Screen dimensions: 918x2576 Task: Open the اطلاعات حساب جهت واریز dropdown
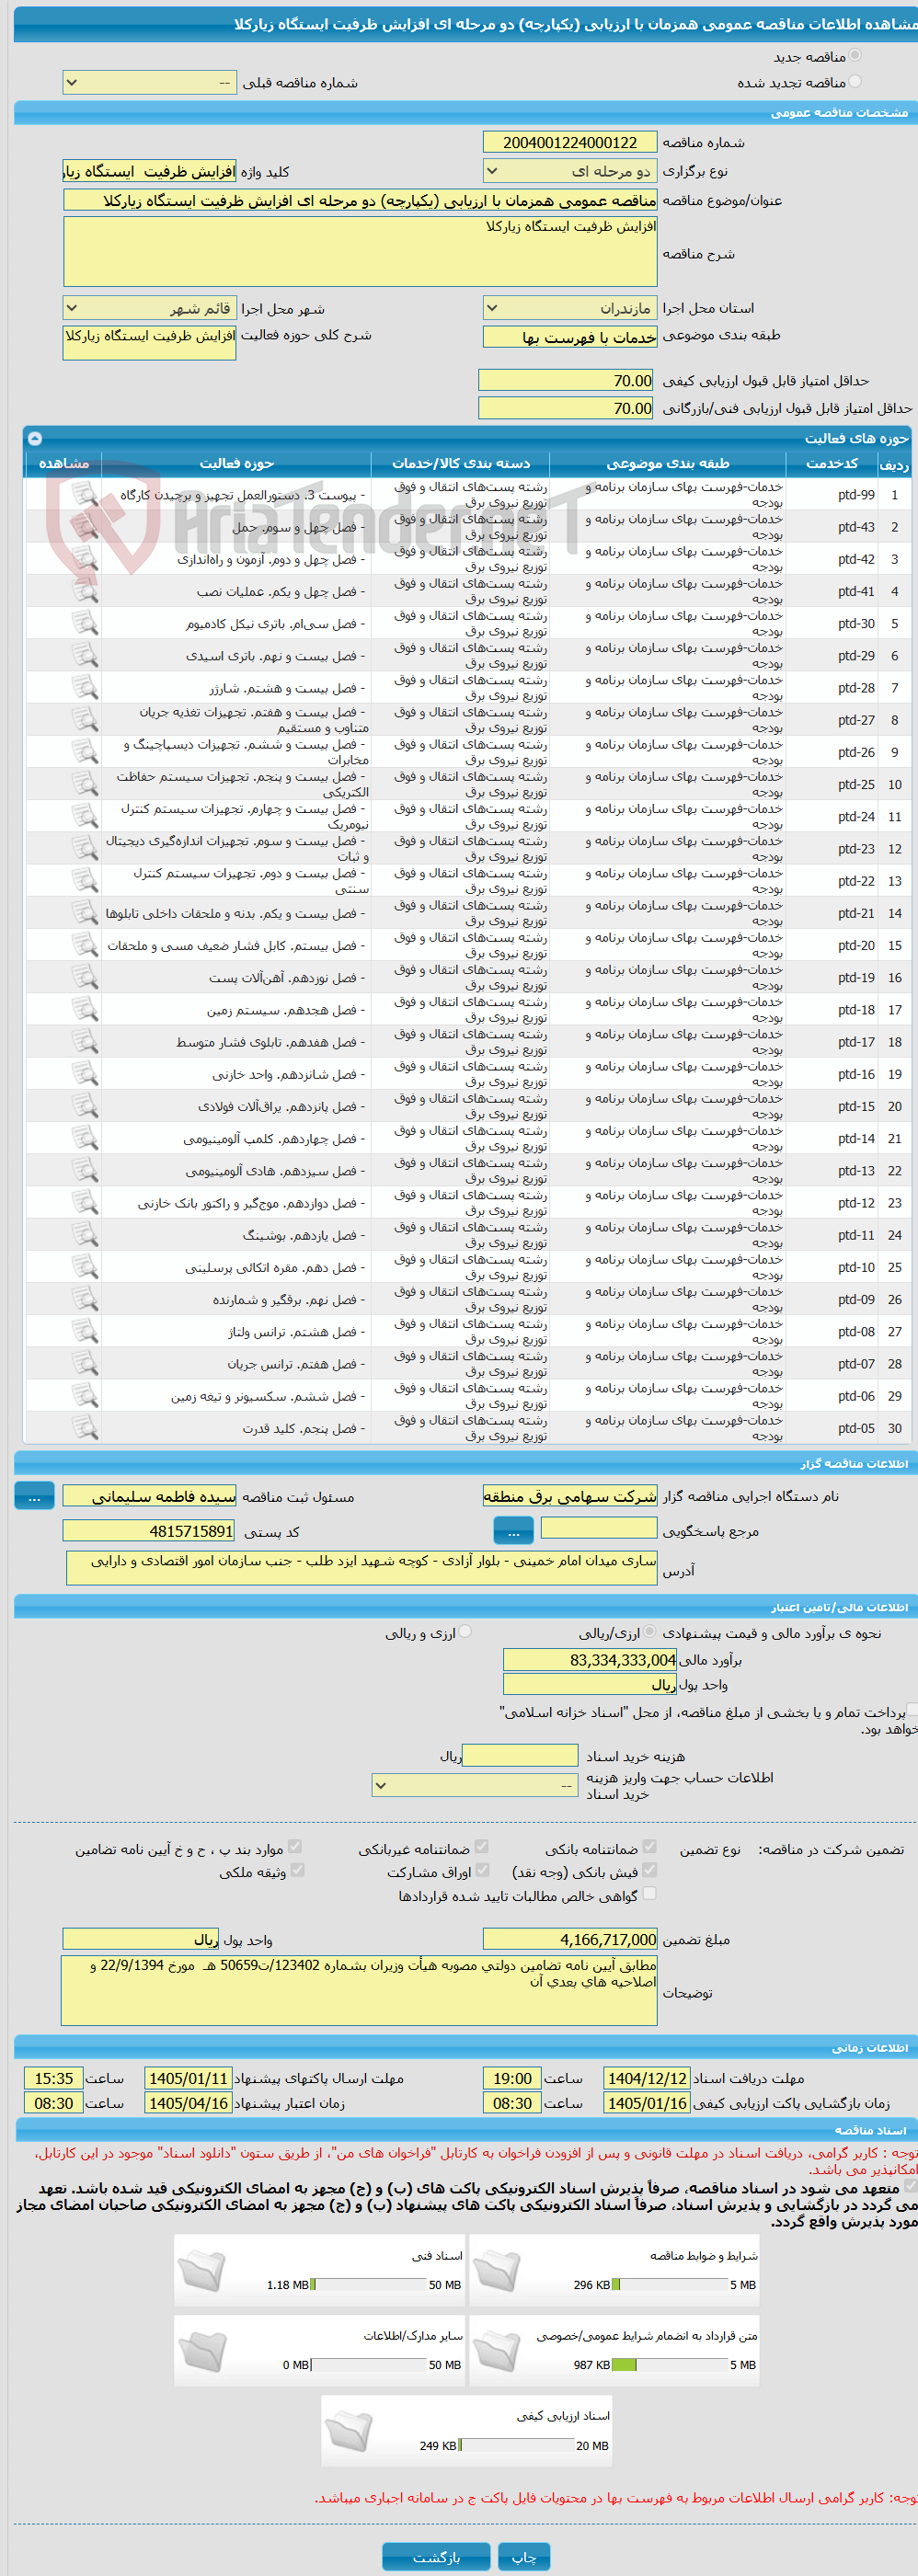475,1786
